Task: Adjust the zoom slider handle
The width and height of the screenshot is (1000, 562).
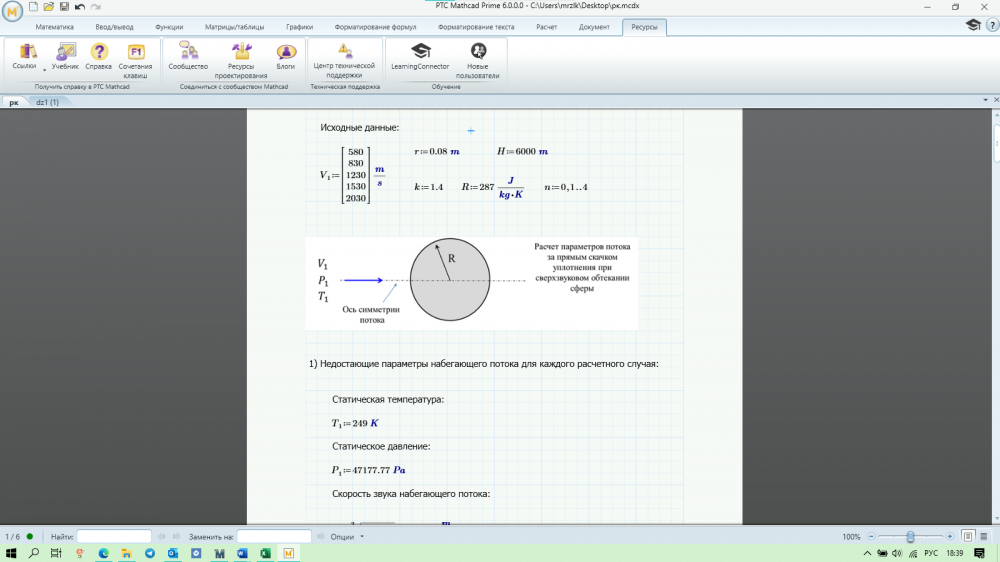Action: (910, 537)
